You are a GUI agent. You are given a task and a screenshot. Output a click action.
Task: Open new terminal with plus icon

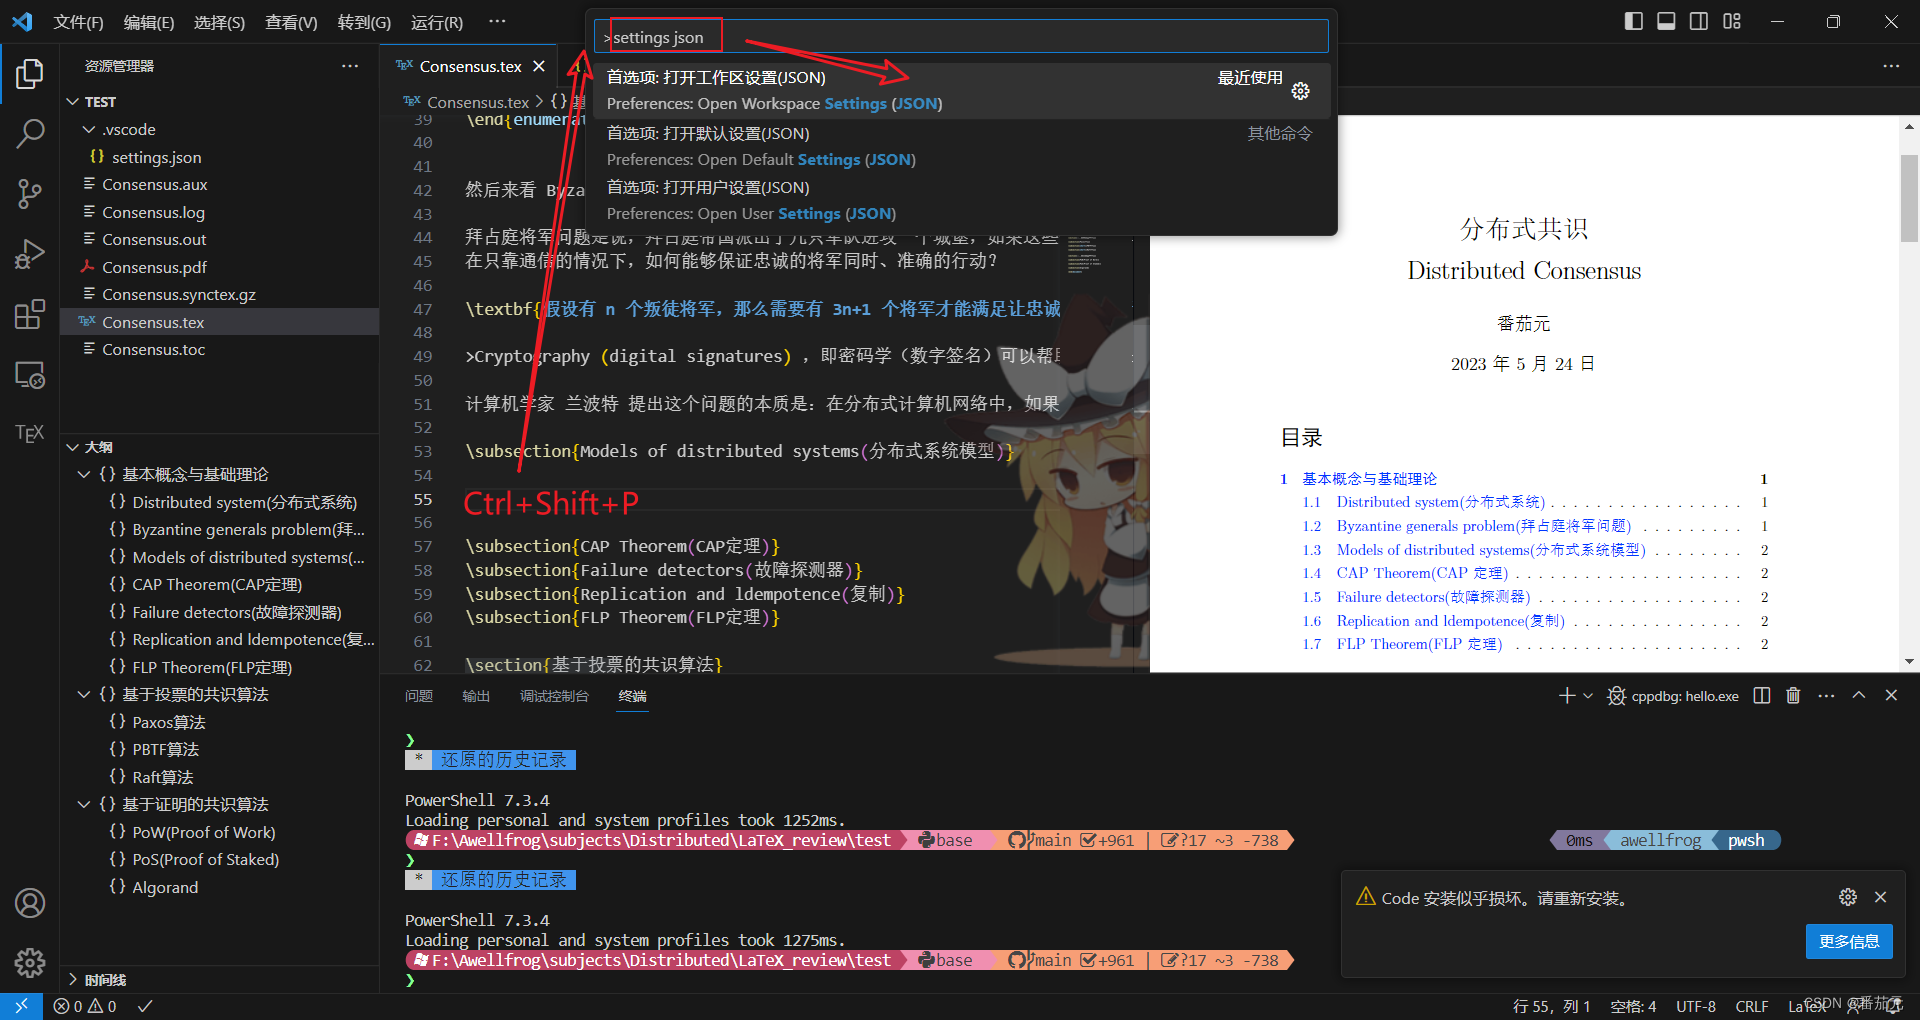1566,695
